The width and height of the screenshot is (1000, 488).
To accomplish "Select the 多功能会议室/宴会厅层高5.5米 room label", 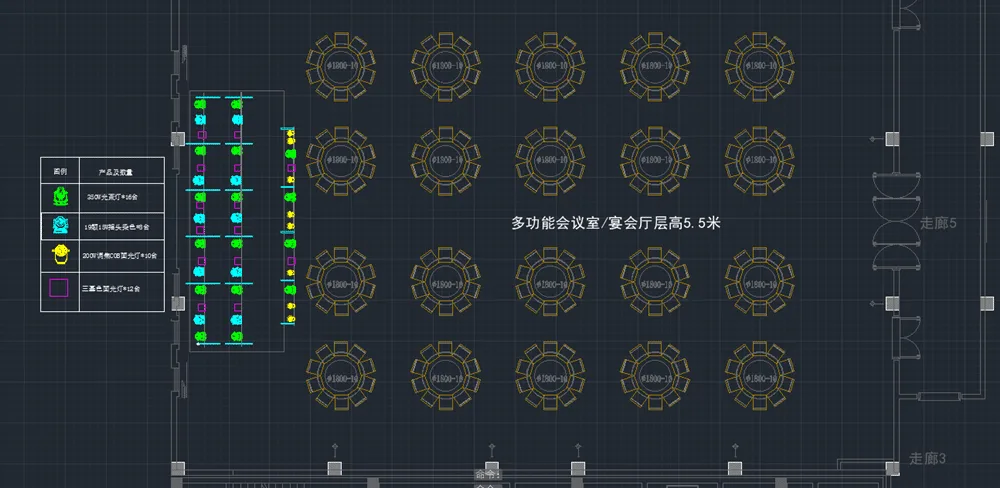I will 615,223.
